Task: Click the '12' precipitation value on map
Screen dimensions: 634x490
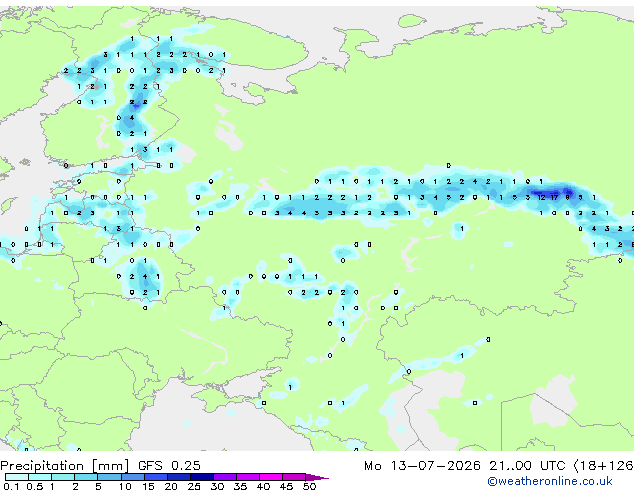Action: pos(541,197)
